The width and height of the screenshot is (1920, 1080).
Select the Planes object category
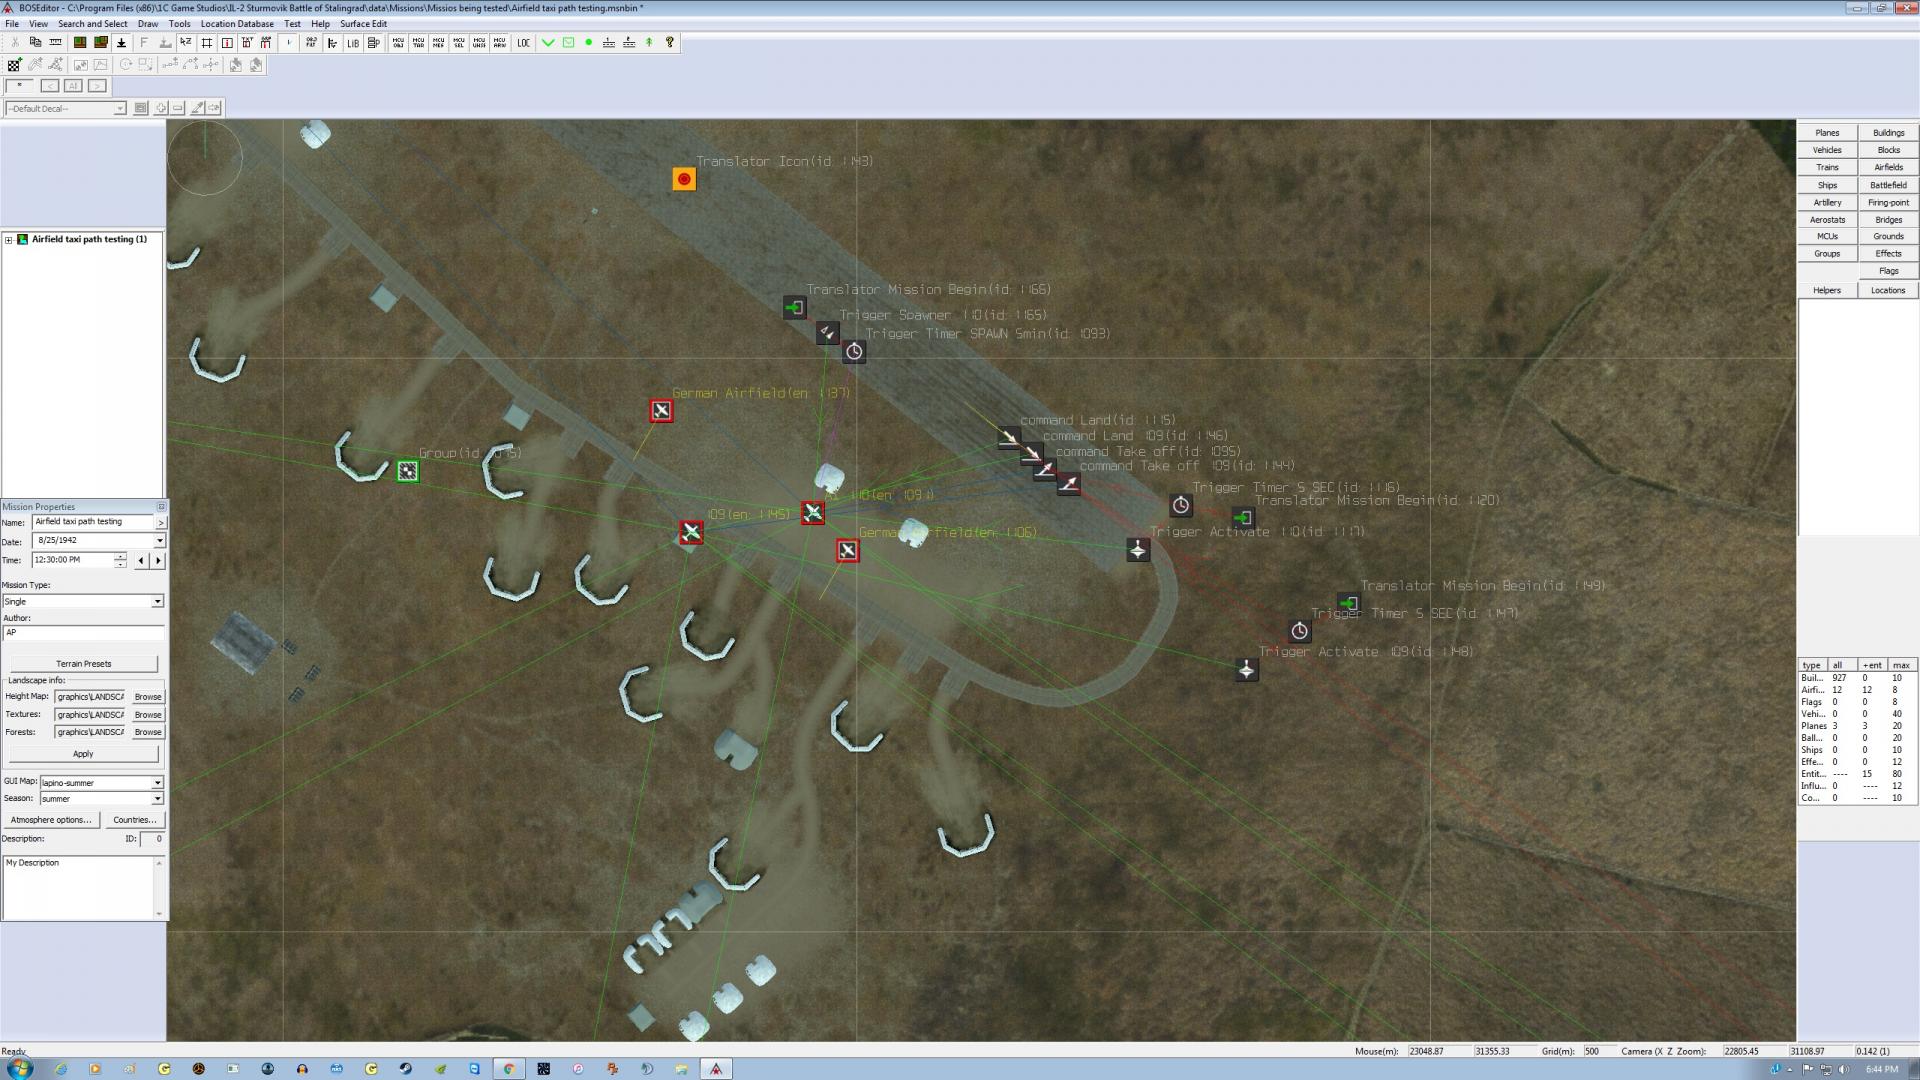[x=1827, y=133]
